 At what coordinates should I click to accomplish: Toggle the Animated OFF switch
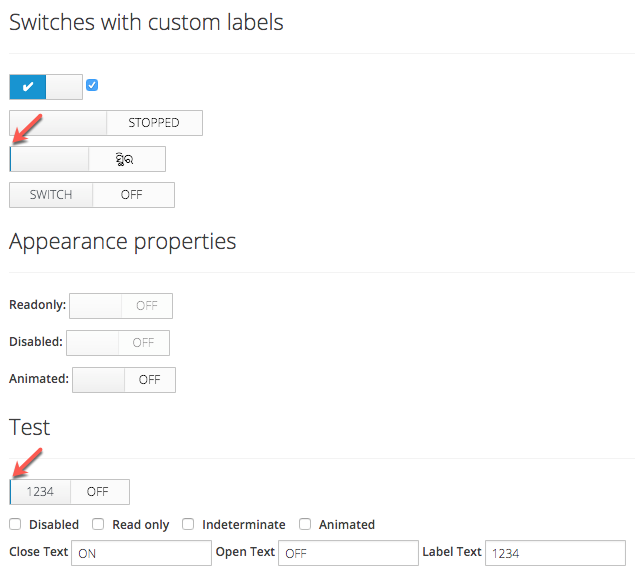click(x=124, y=380)
